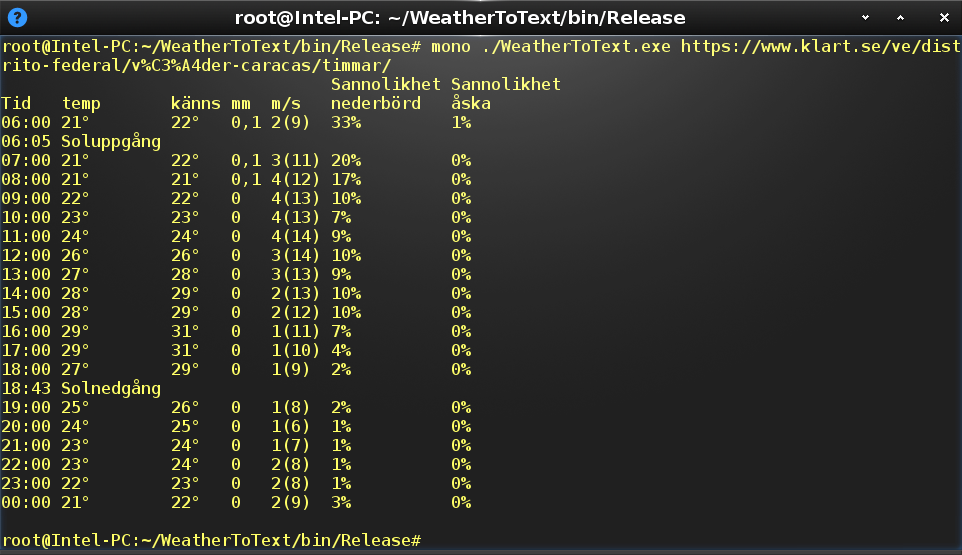
Task: Click the 'mono' command word
Action: pyautogui.click(x=450, y=47)
